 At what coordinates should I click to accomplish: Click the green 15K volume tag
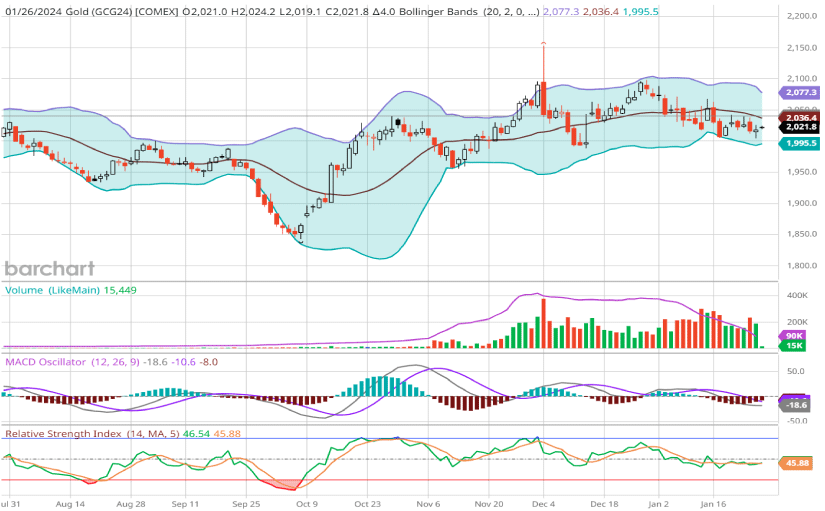click(796, 345)
